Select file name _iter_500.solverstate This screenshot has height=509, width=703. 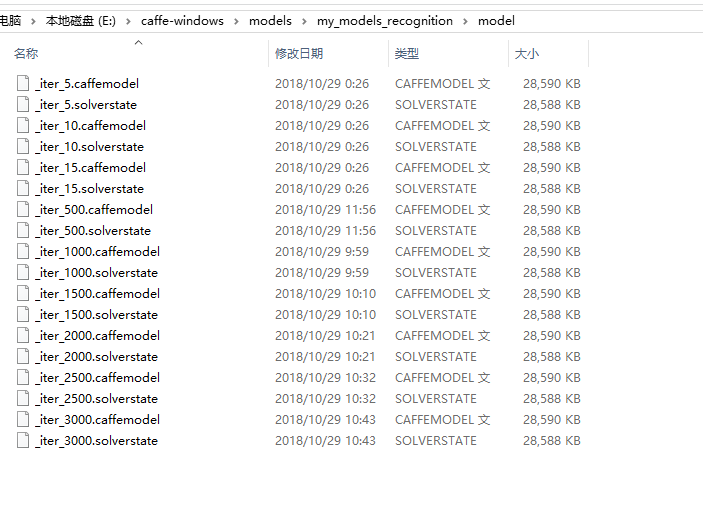pyautogui.click(x=93, y=231)
